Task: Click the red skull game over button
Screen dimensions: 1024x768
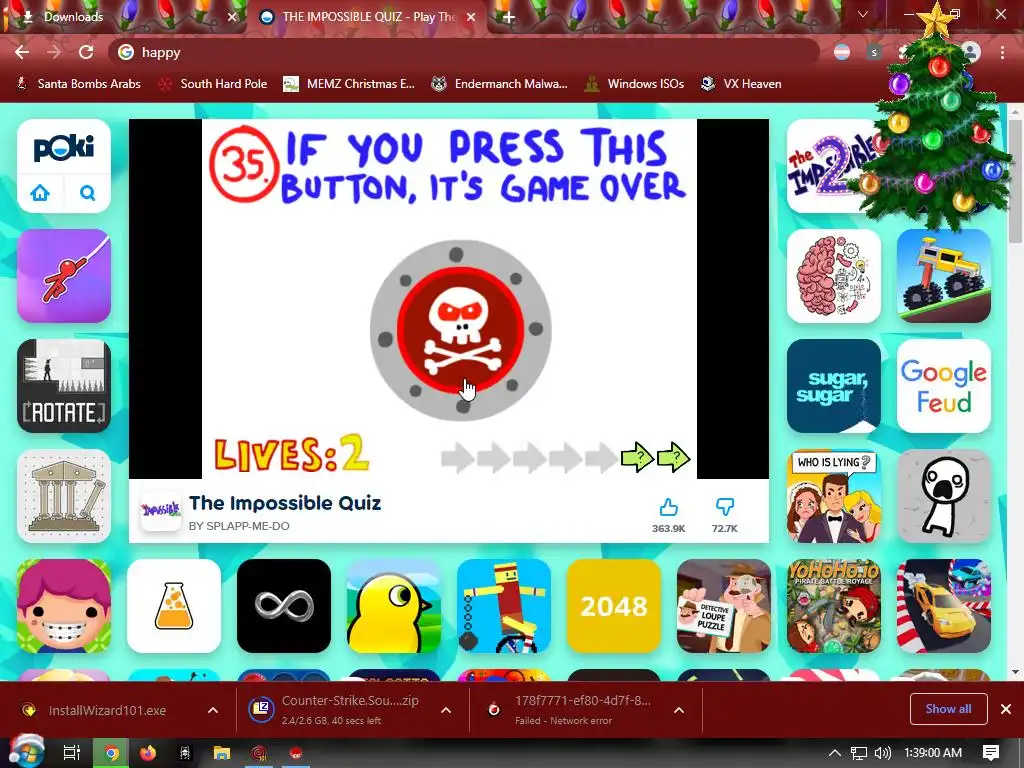Action: click(x=460, y=330)
